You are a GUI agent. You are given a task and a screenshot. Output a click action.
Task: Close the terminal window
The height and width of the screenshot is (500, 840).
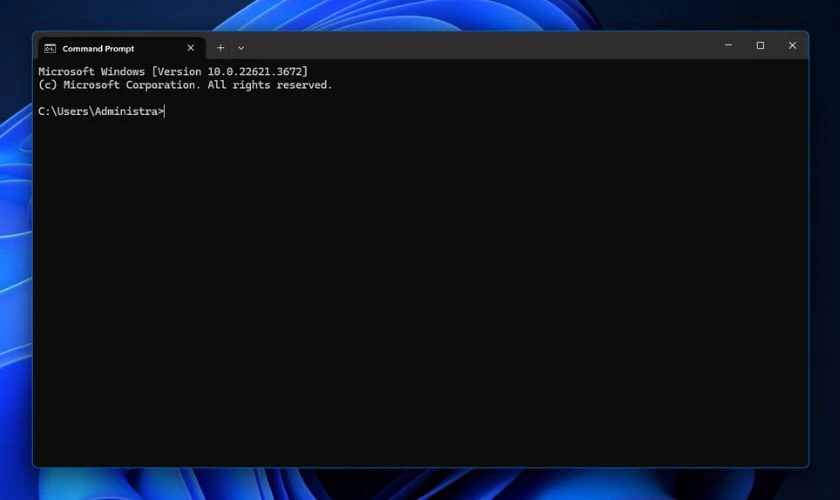pyautogui.click(x=792, y=46)
